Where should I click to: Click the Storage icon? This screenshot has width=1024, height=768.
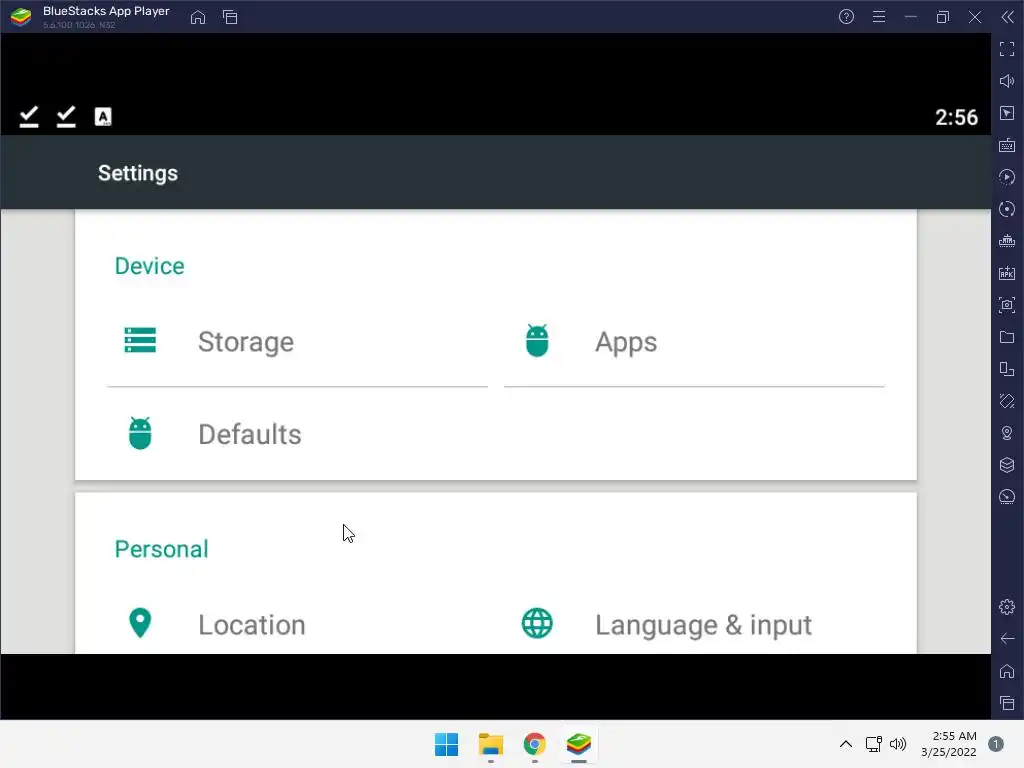click(140, 340)
